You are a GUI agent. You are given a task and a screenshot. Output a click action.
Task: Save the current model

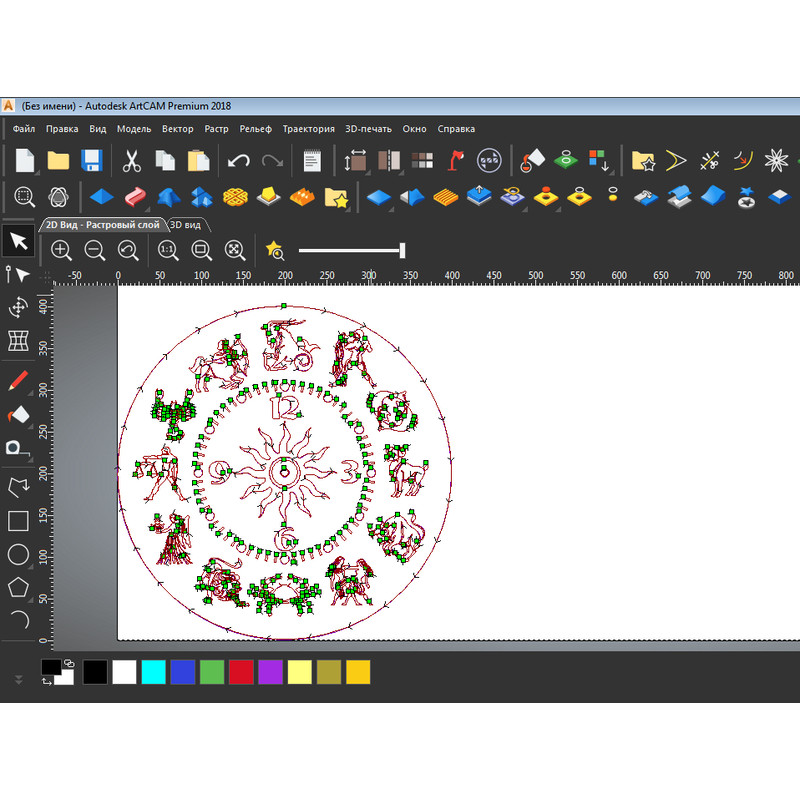pos(93,160)
